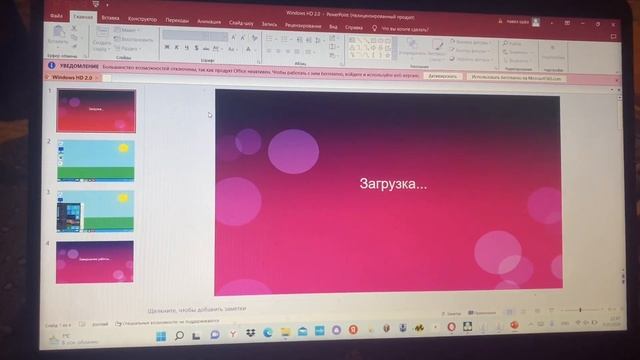
Task: Click the bulleted list icon
Action: 270,39
